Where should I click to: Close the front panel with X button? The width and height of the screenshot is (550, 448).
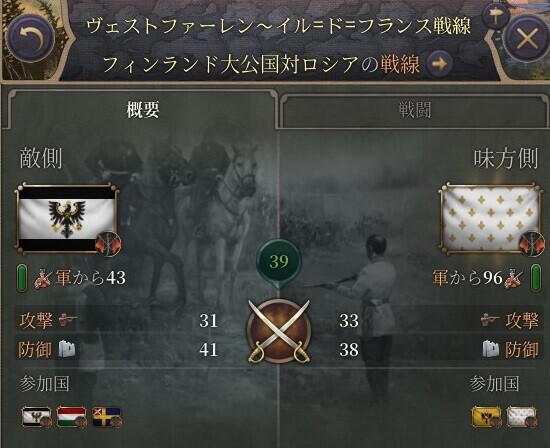(527, 38)
